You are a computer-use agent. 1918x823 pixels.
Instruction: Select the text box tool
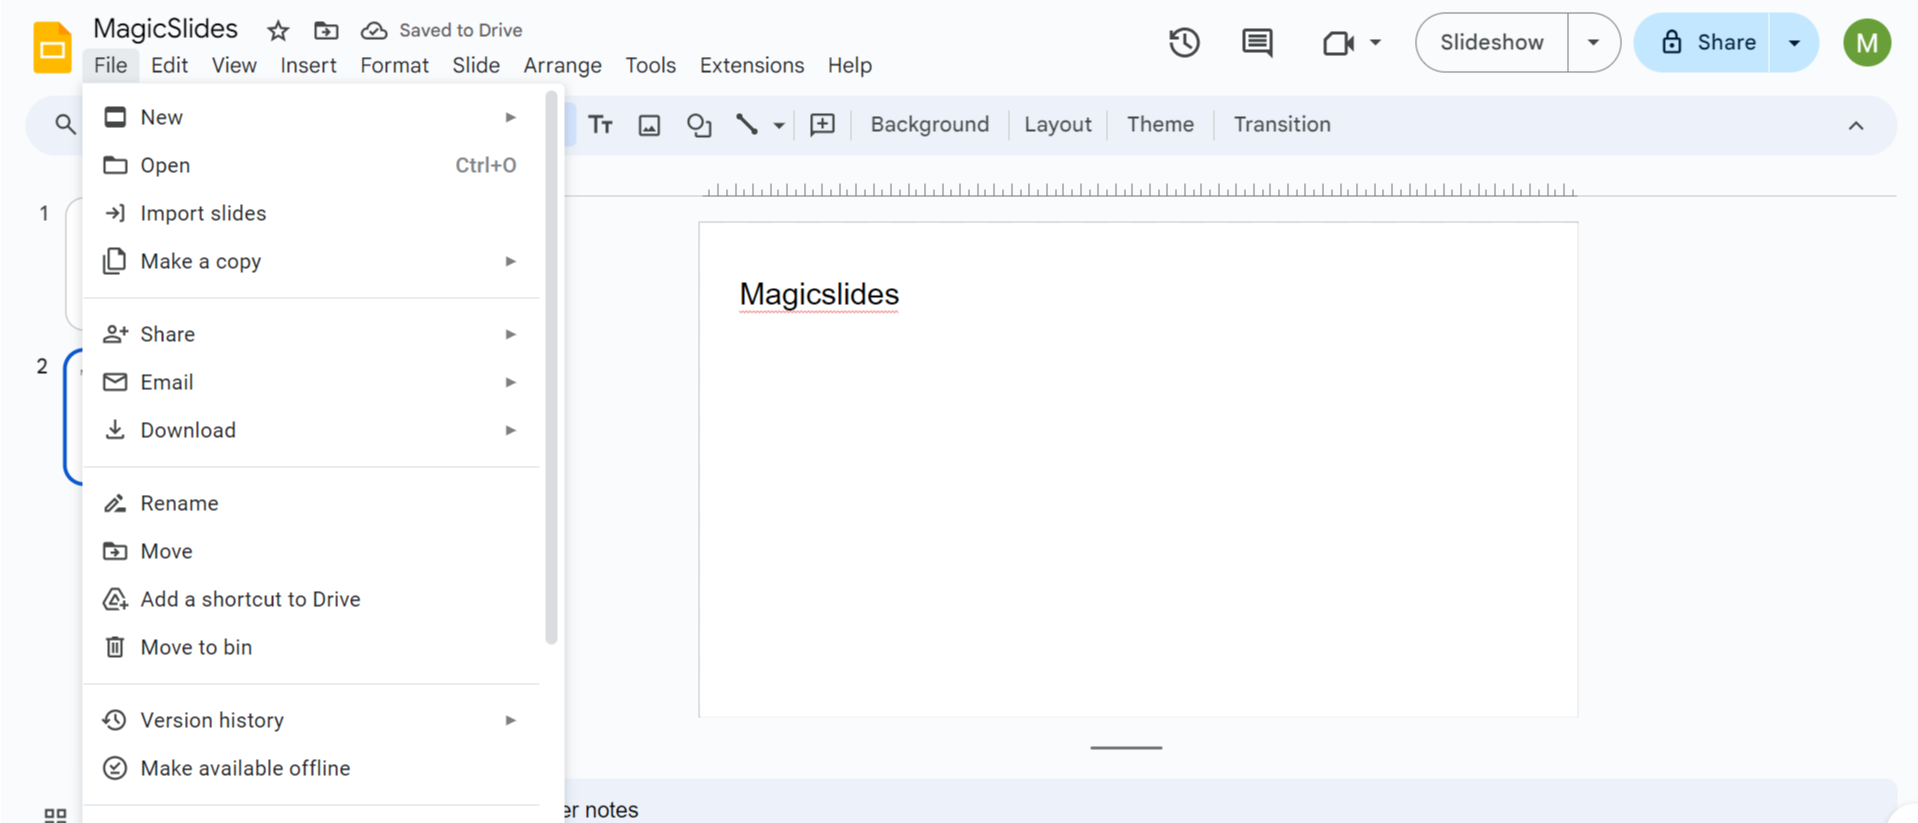[601, 125]
